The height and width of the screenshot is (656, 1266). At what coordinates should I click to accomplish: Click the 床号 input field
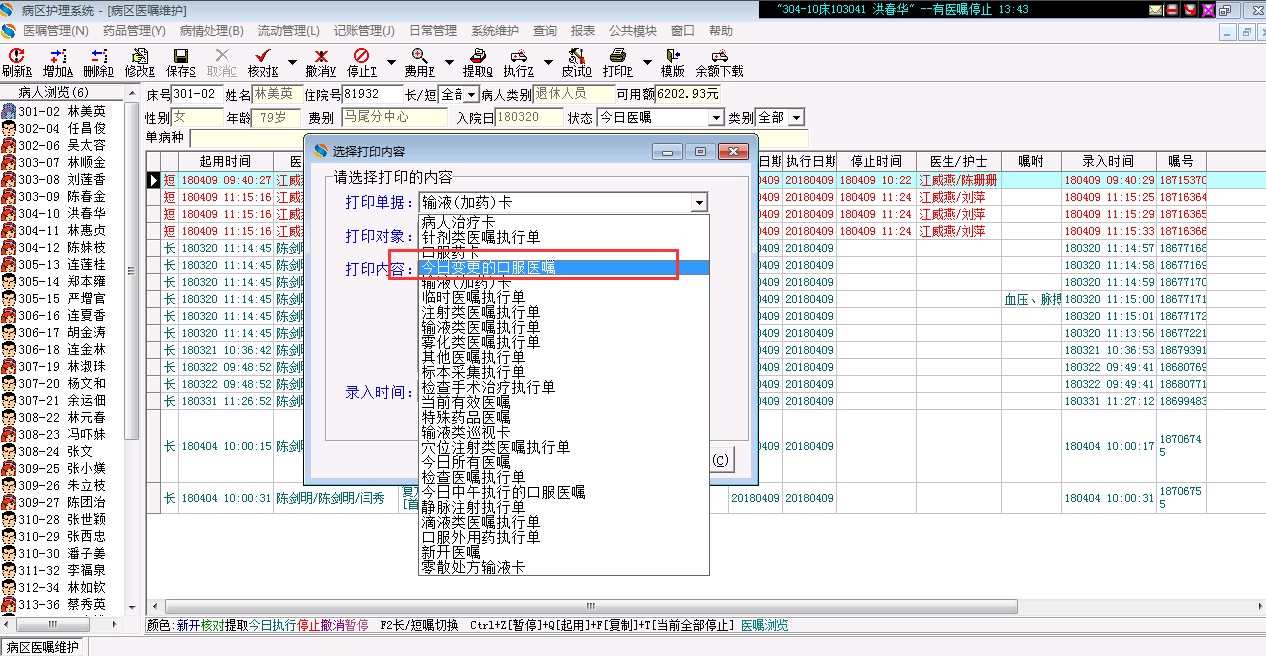coord(195,94)
